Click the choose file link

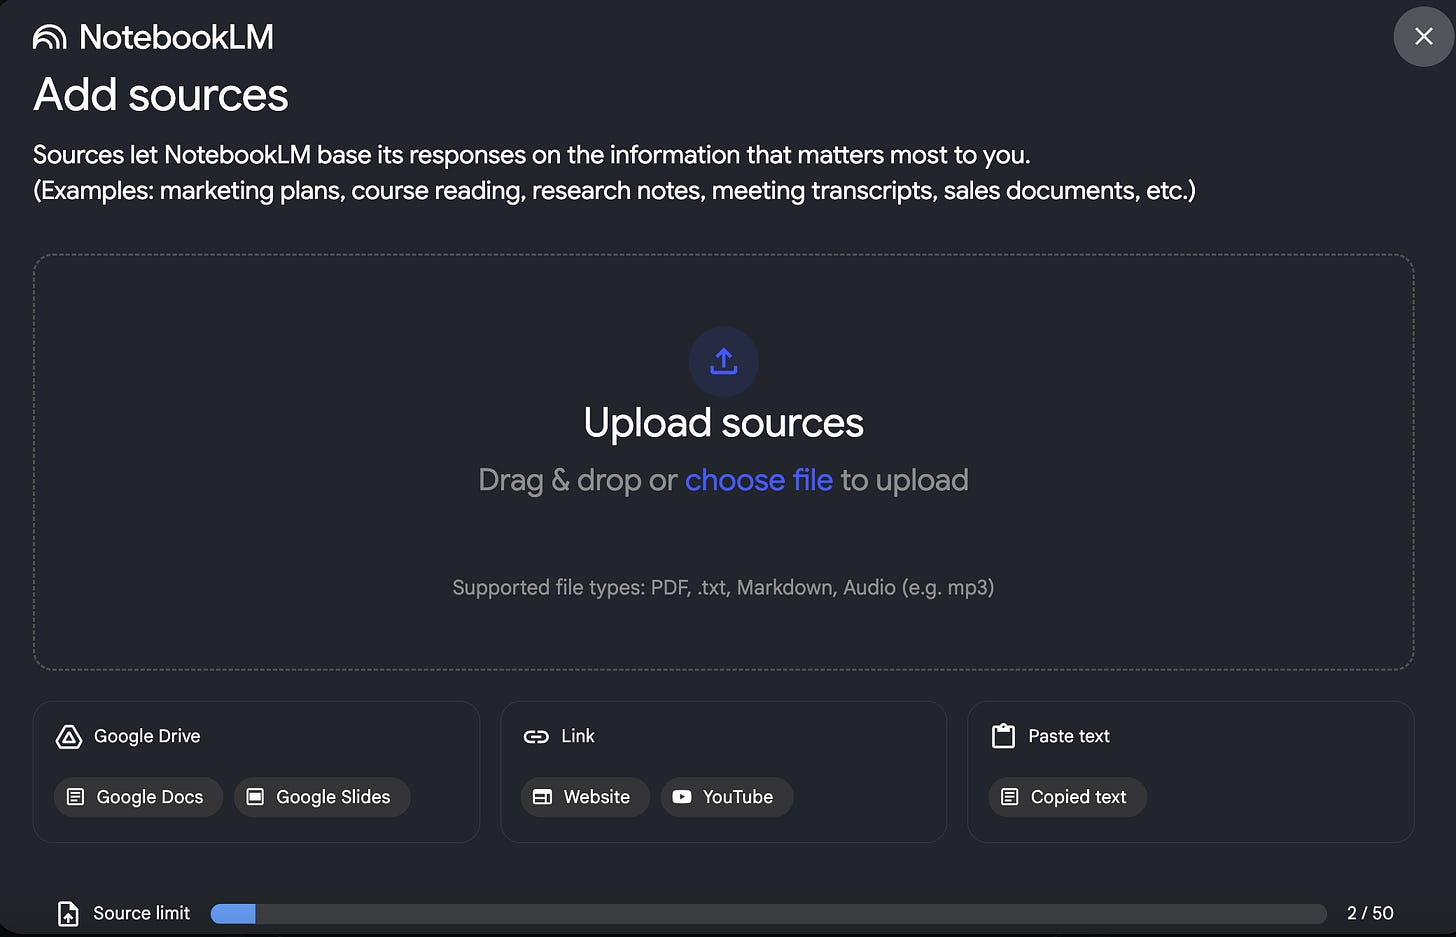(x=758, y=480)
